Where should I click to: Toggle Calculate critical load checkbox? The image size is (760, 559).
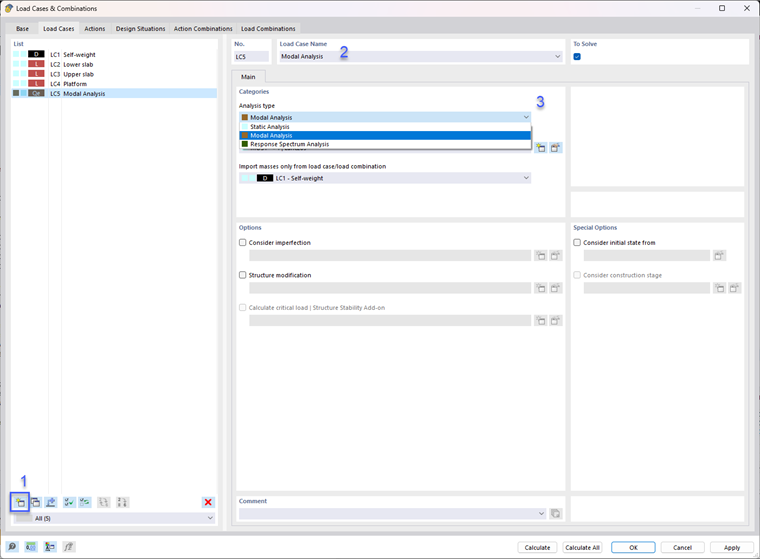[242, 307]
